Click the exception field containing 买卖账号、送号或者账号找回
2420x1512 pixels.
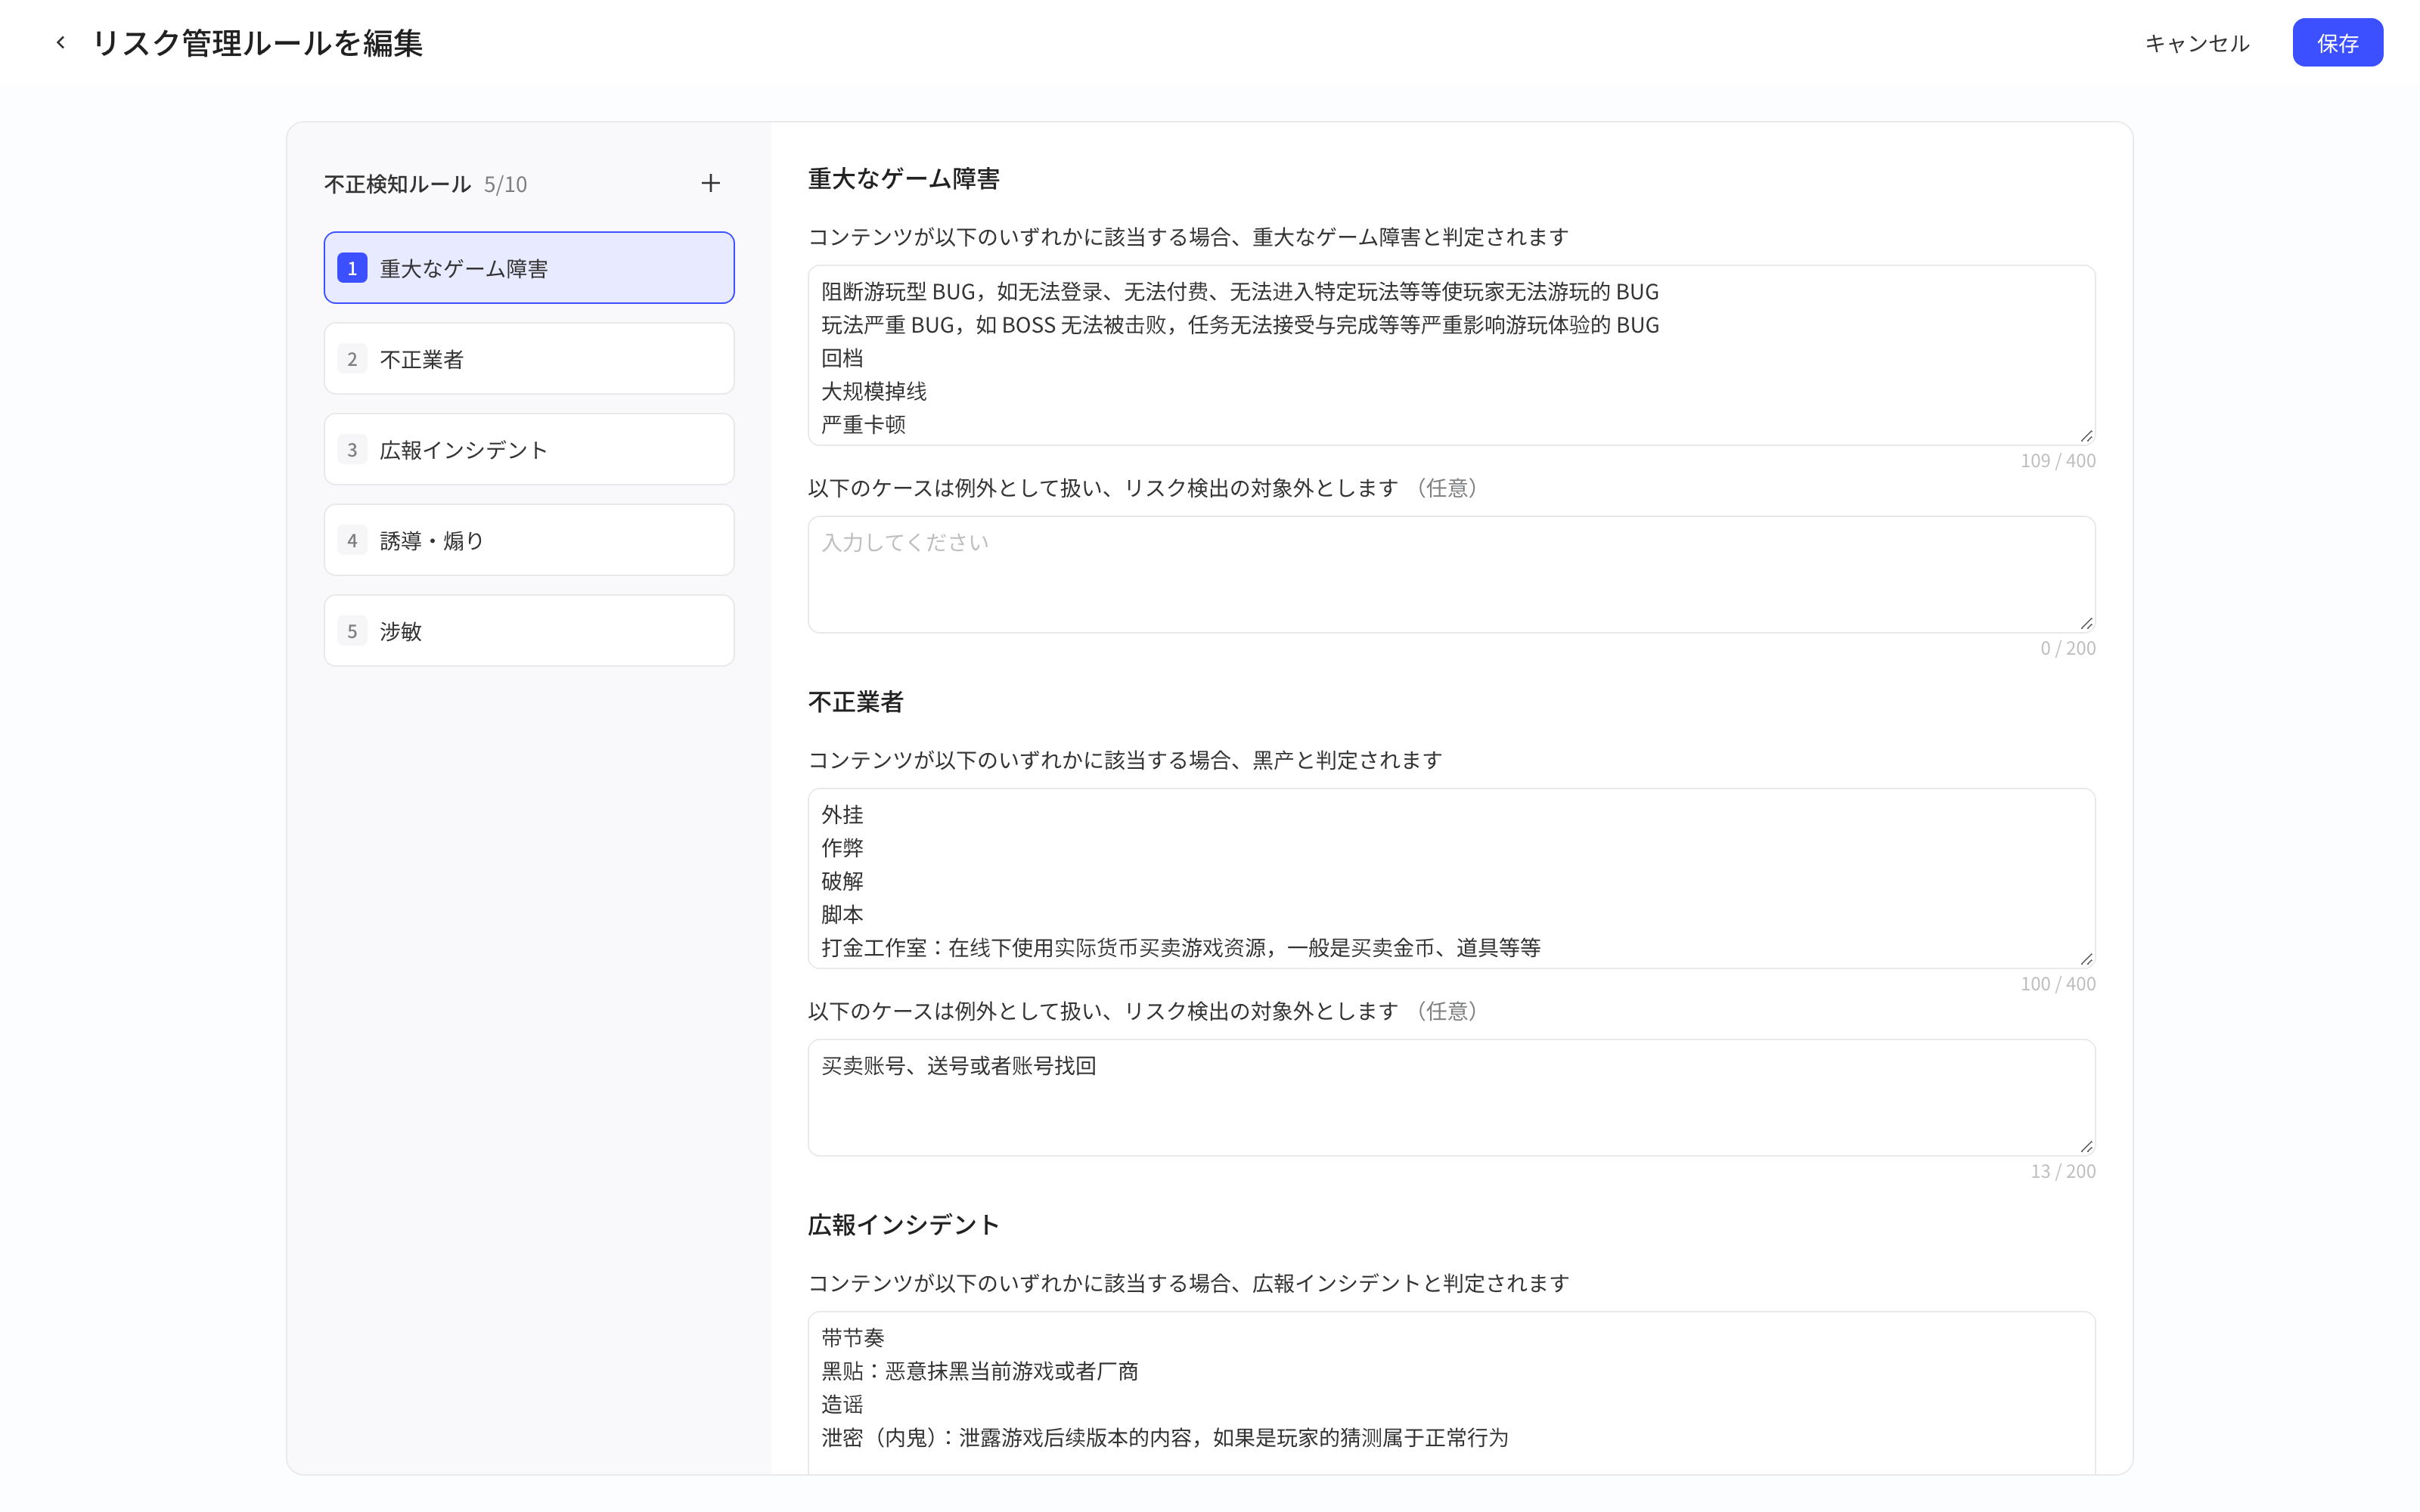[x=1451, y=1098]
